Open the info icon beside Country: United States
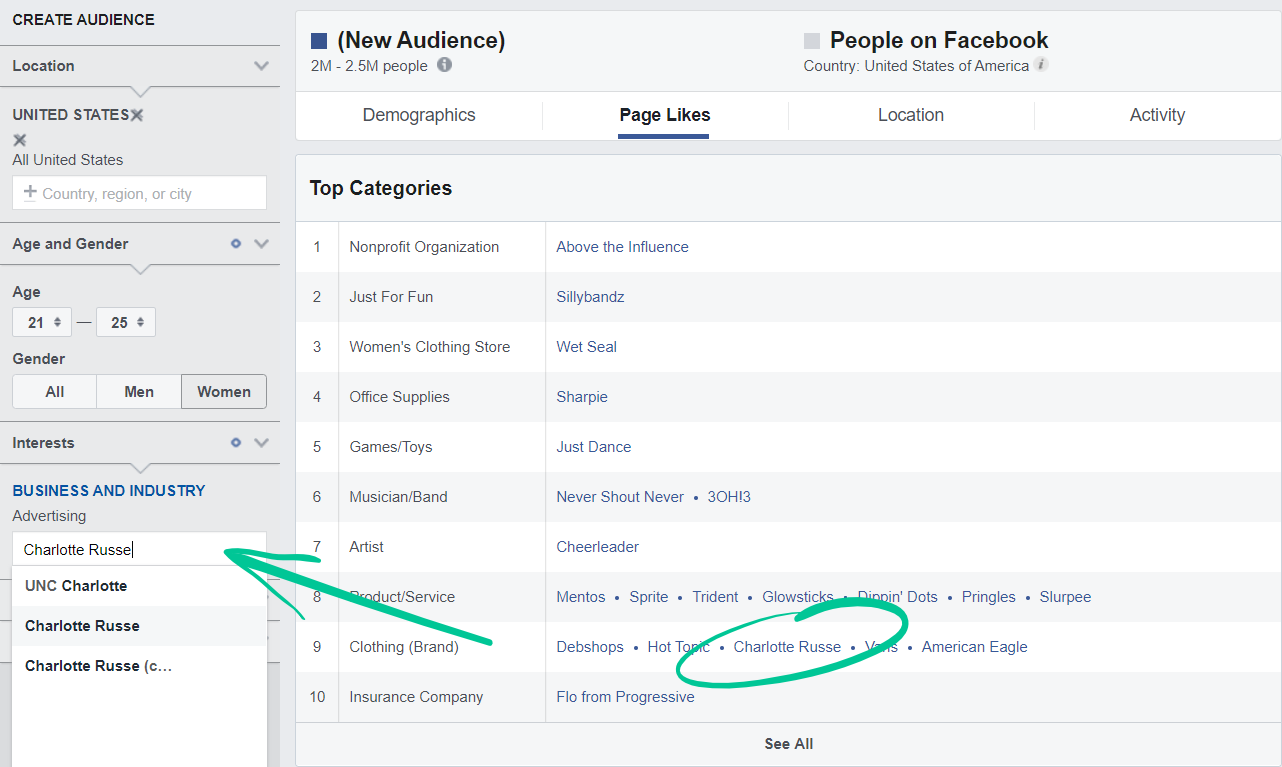The image size is (1282, 767). point(1041,65)
